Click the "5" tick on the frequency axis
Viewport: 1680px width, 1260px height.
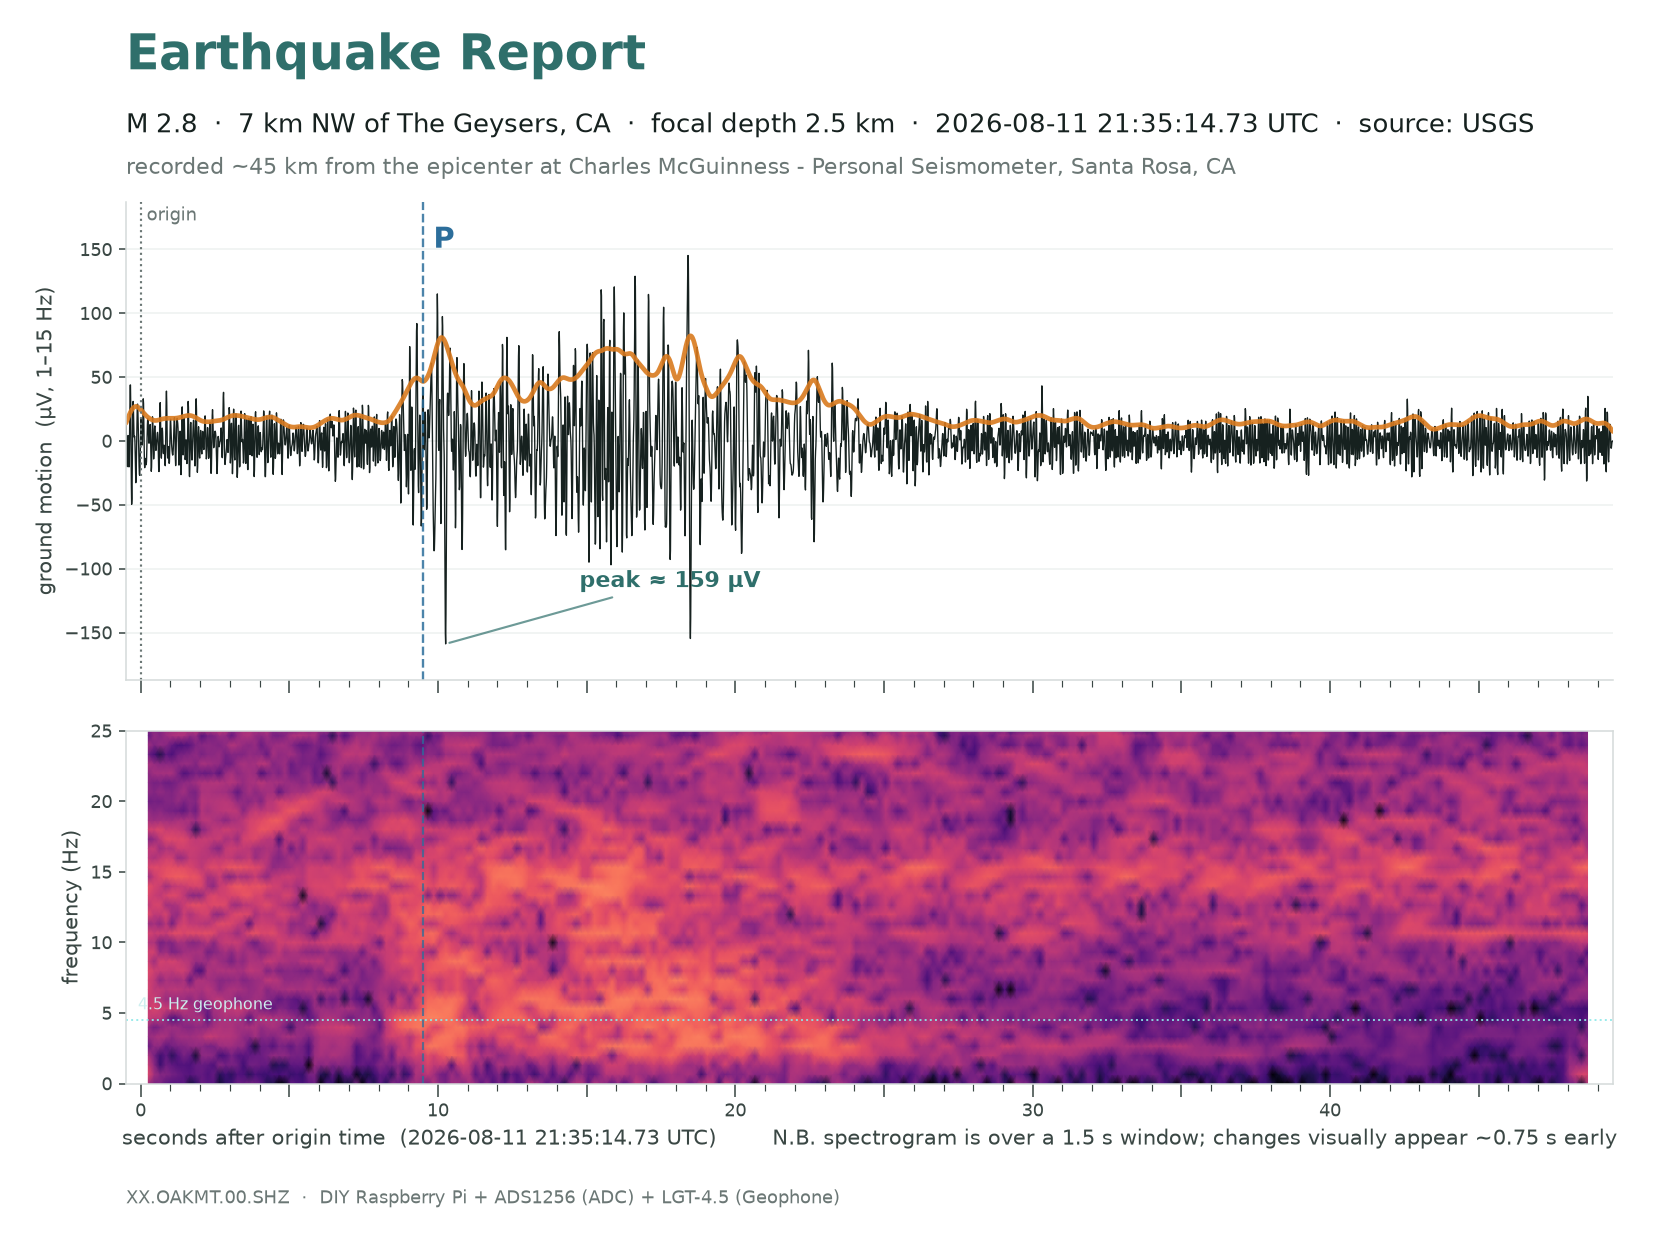(x=108, y=1013)
